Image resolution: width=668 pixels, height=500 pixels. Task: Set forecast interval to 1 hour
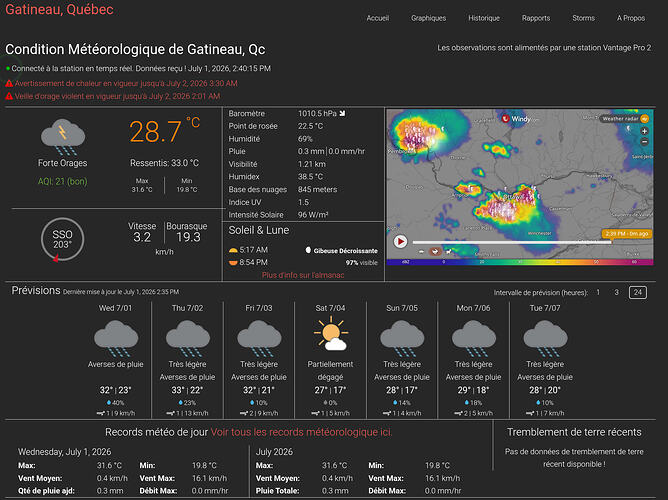[598, 292]
